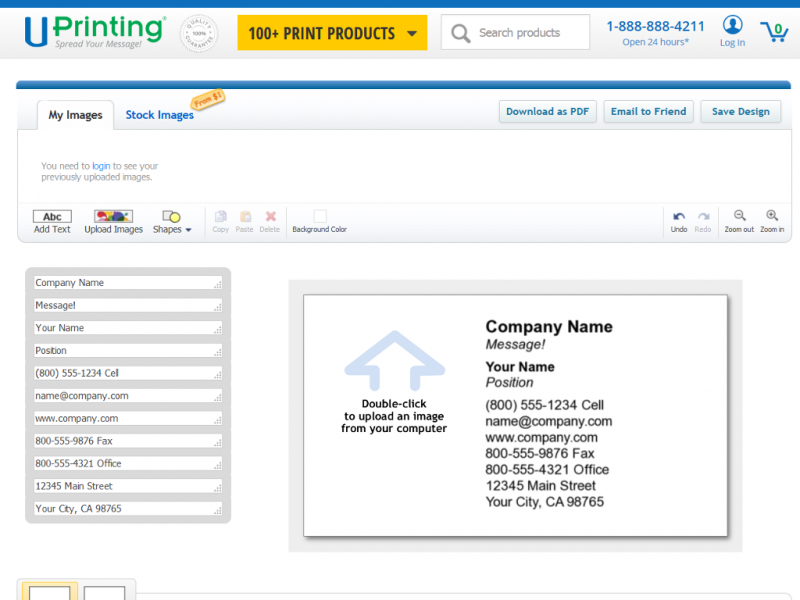Image resolution: width=800 pixels, height=600 pixels.
Task: Expand the 100+ Print Products menu
Action: point(332,33)
